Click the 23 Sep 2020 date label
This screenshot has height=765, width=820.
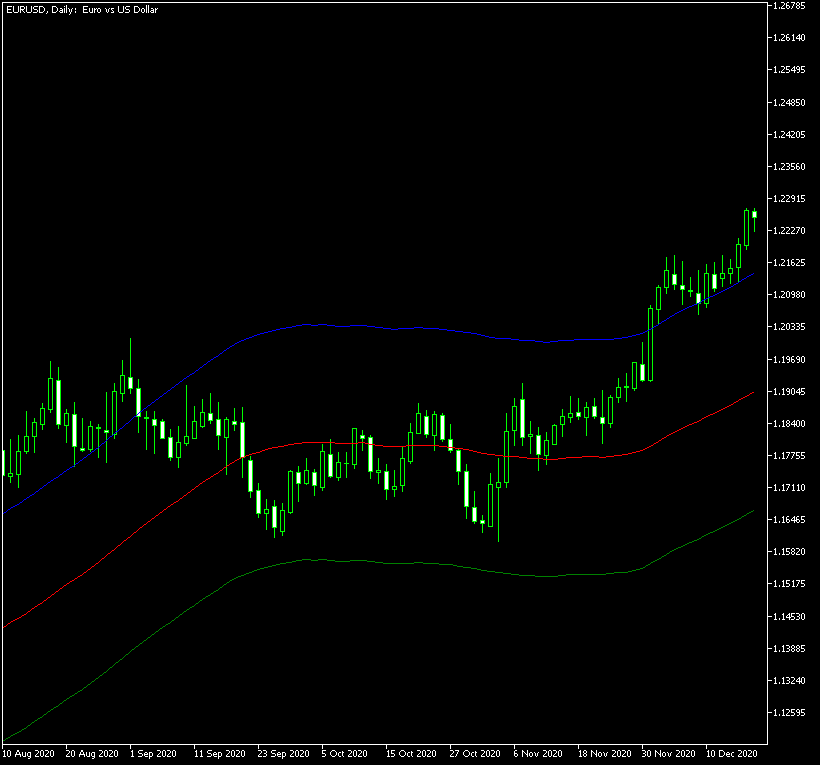[x=284, y=753]
